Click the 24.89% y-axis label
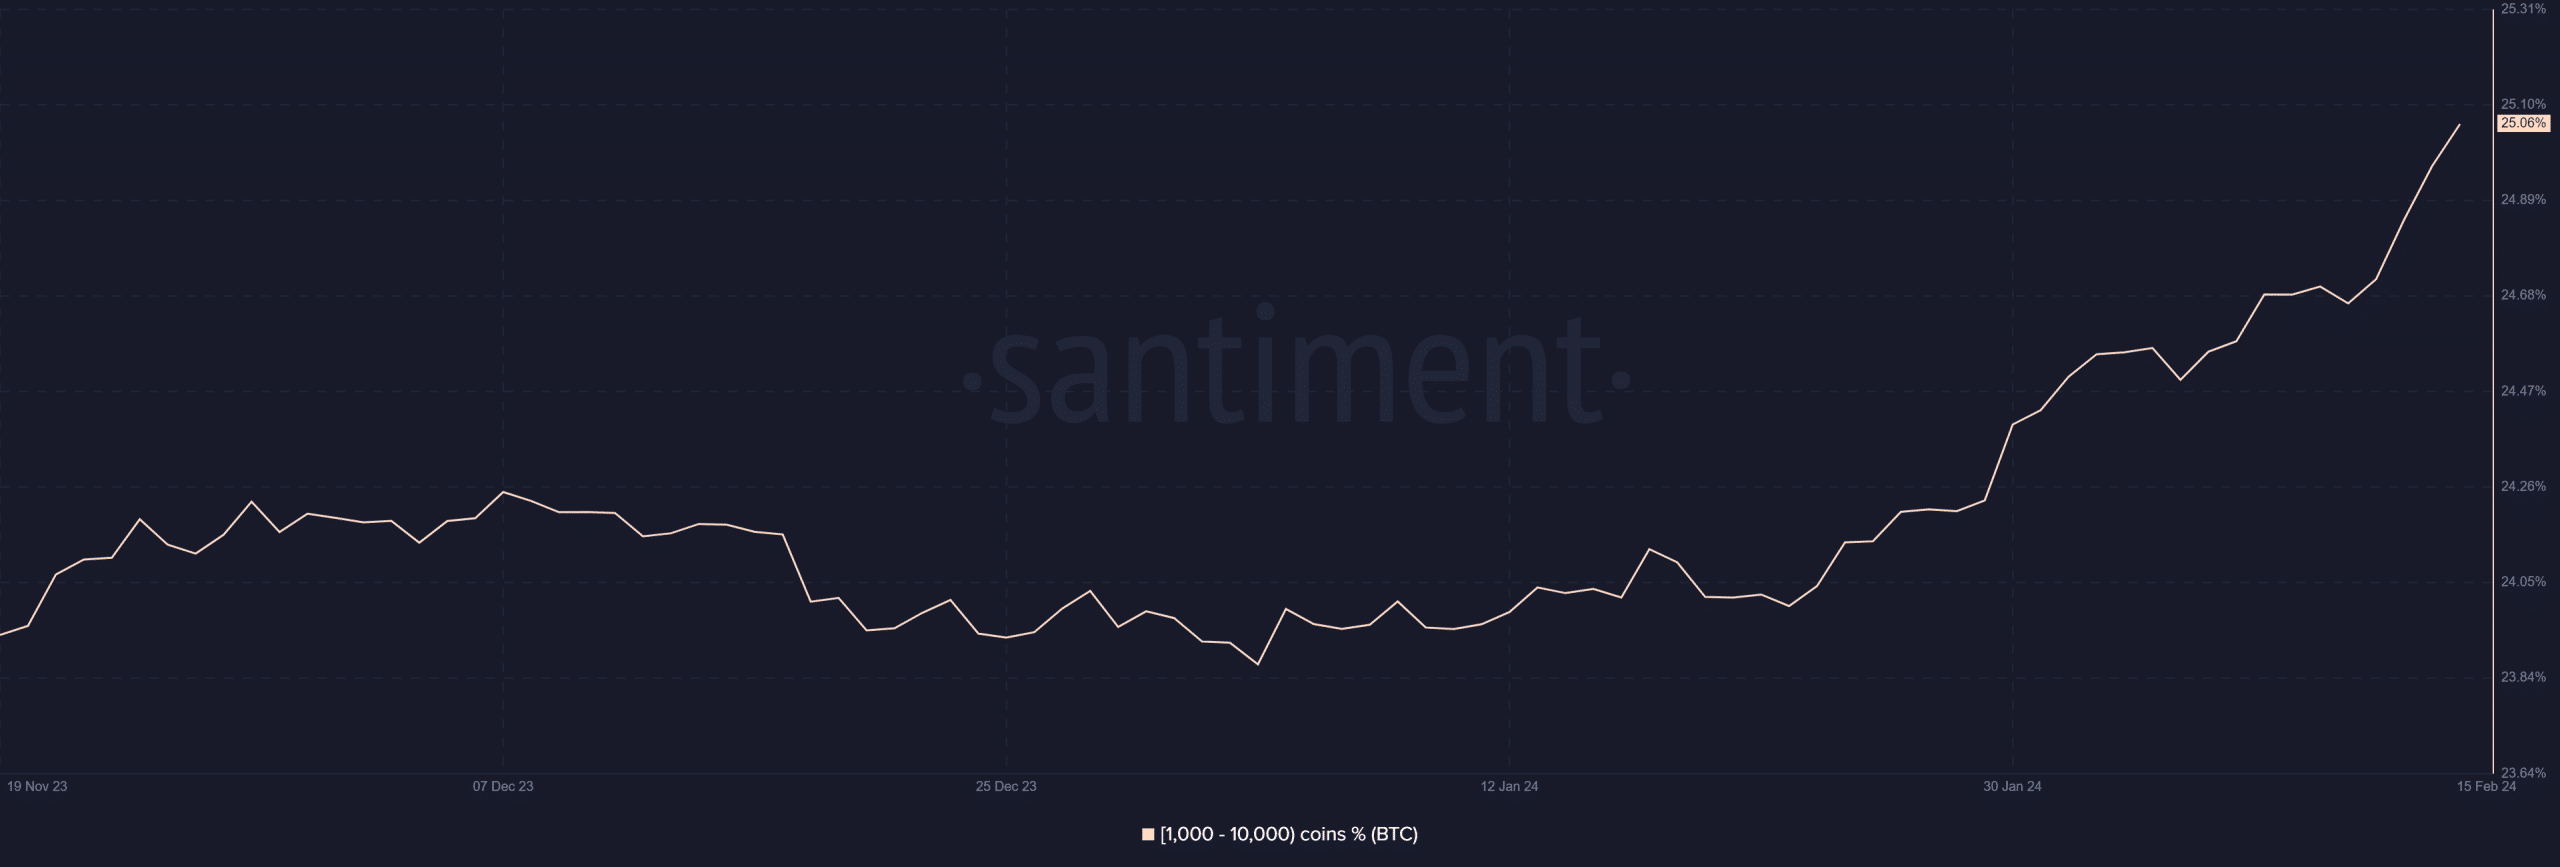2560x867 pixels. (x=2523, y=200)
